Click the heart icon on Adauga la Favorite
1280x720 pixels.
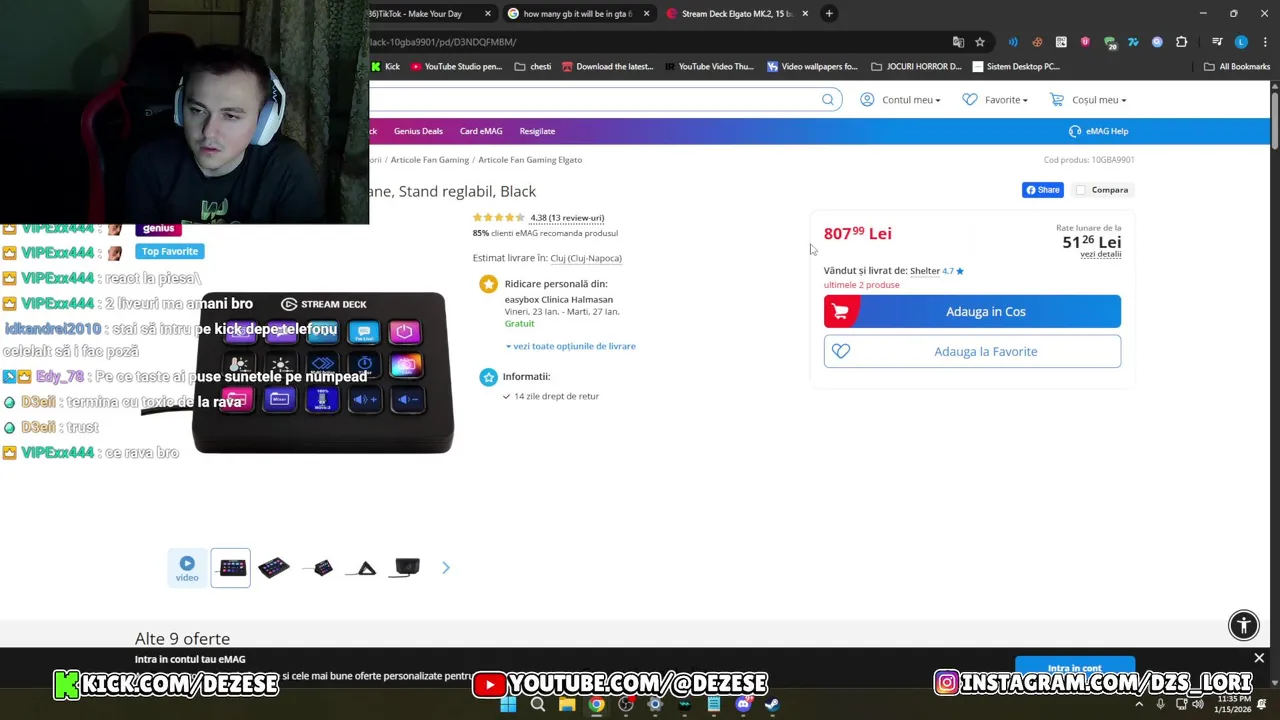click(x=841, y=351)
